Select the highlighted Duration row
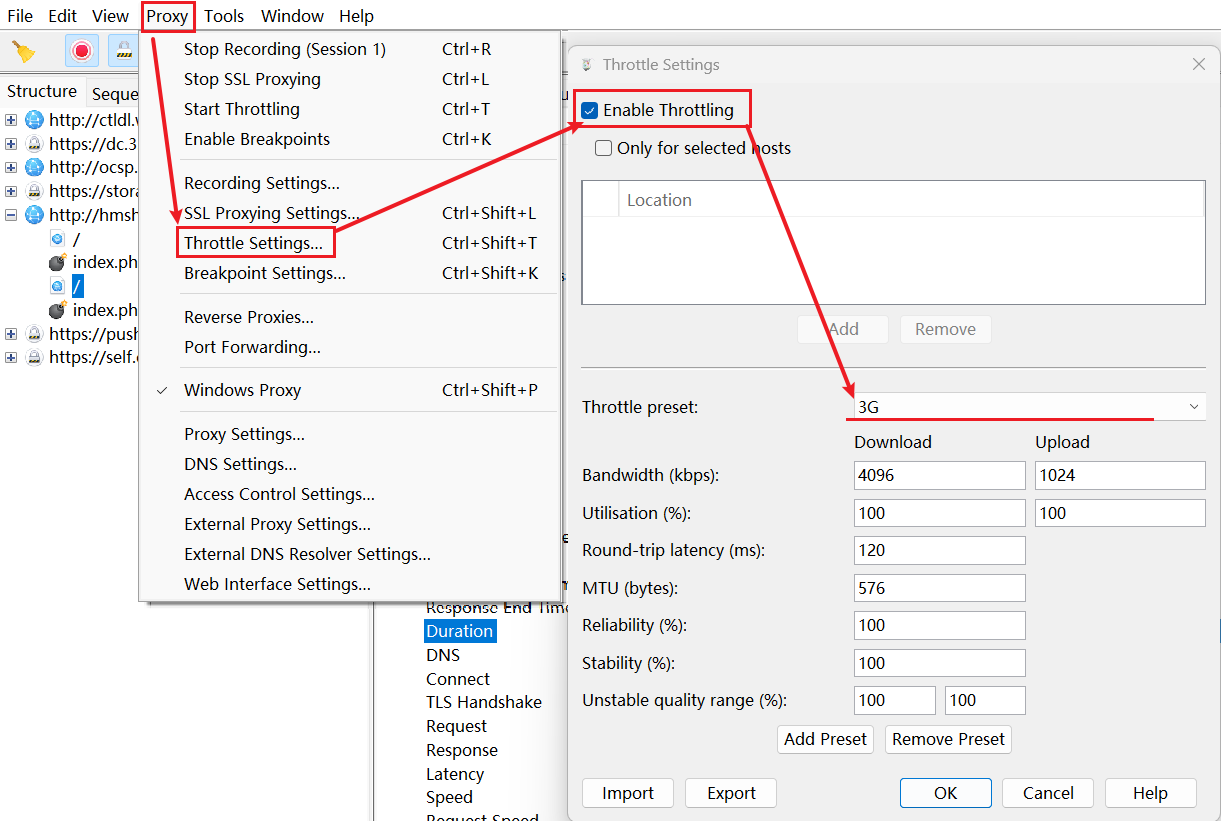Viewport: 1221px width, 821px height. (460, 631)
